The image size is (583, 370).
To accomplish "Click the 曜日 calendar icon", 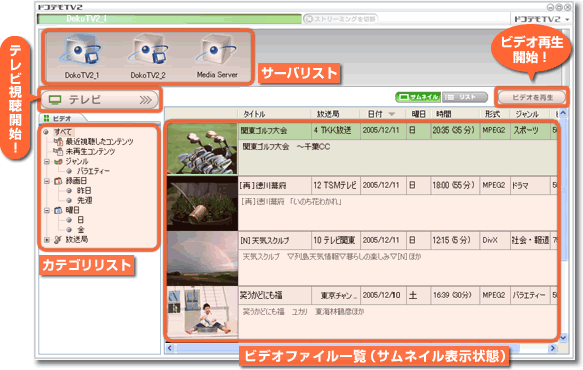I will coord(58,210).
